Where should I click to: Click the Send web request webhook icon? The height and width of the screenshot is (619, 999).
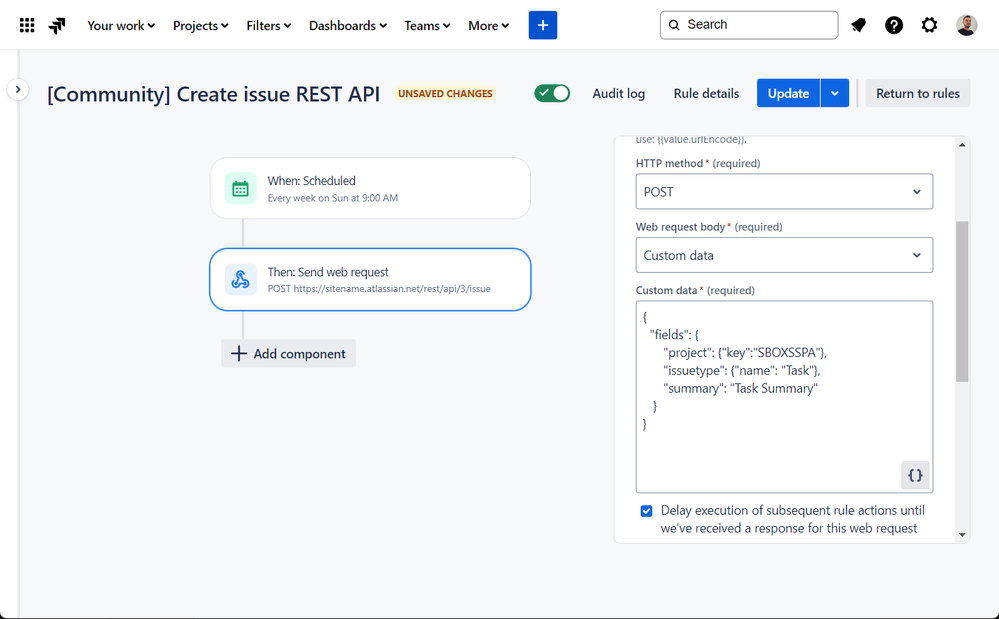coord(240,280)
